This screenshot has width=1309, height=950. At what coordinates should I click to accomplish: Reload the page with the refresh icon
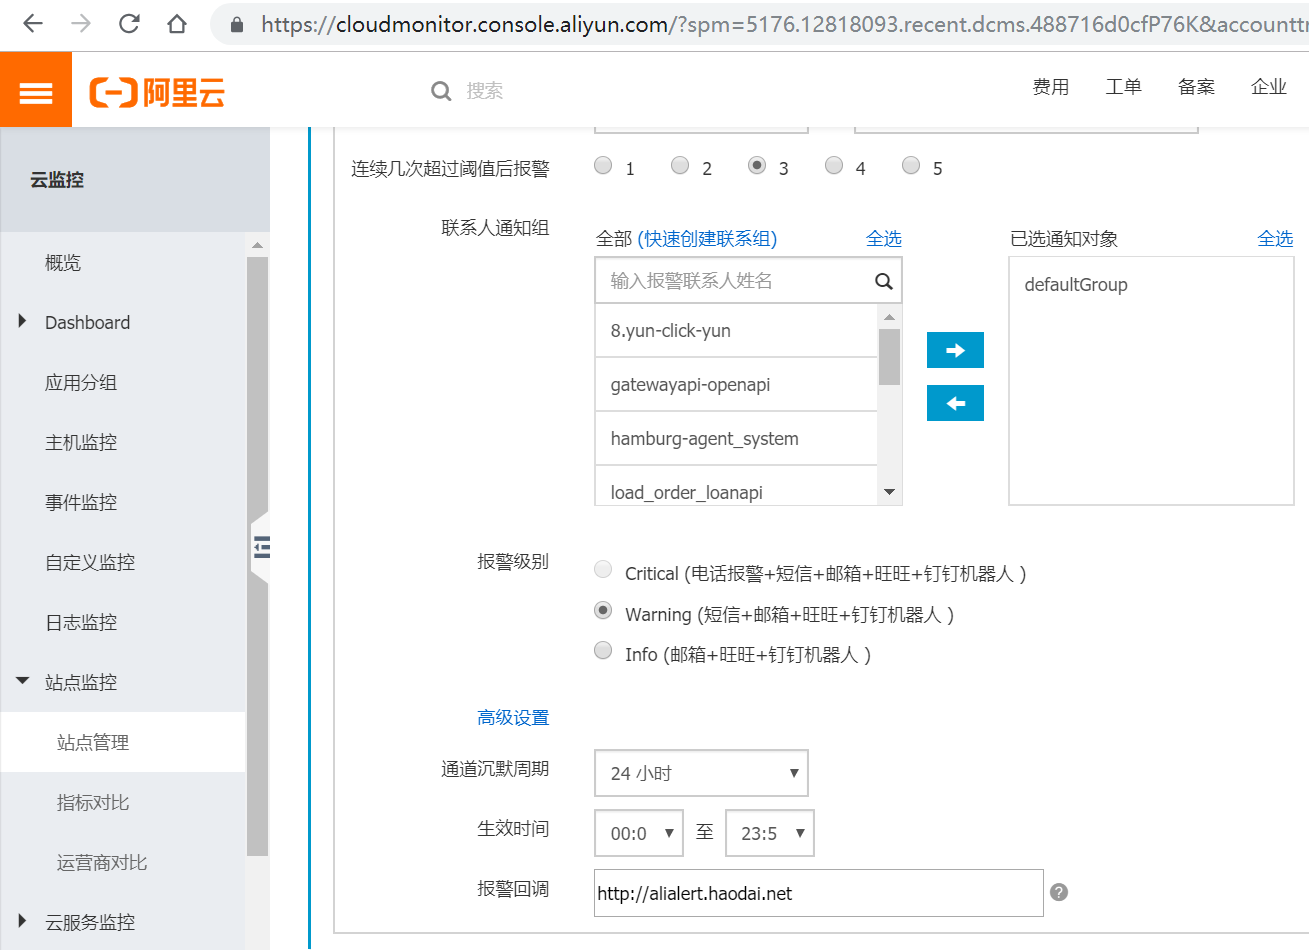pyautogui.click(x=129, y=23)
